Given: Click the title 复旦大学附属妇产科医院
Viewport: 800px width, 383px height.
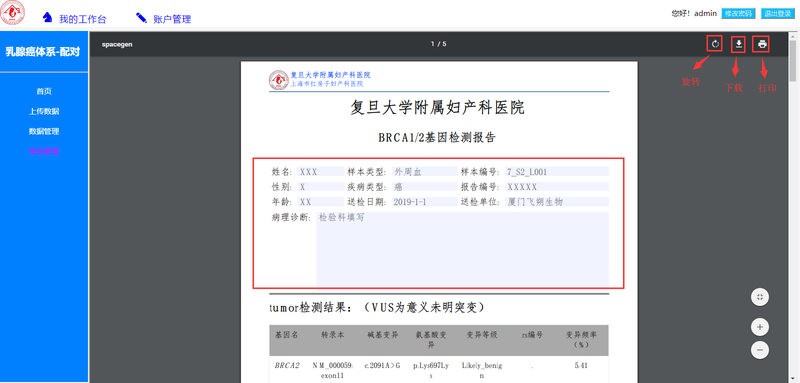Looking at the screenshot, I should pyautogui.click(x=437, y=108).
